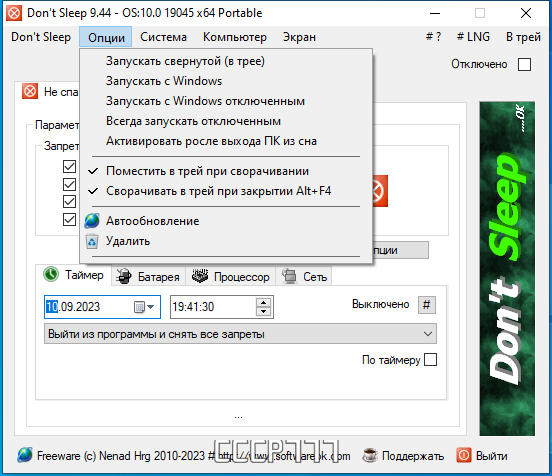Toggle the third checkbox under Запрет
552x476 pixels.
69,202
